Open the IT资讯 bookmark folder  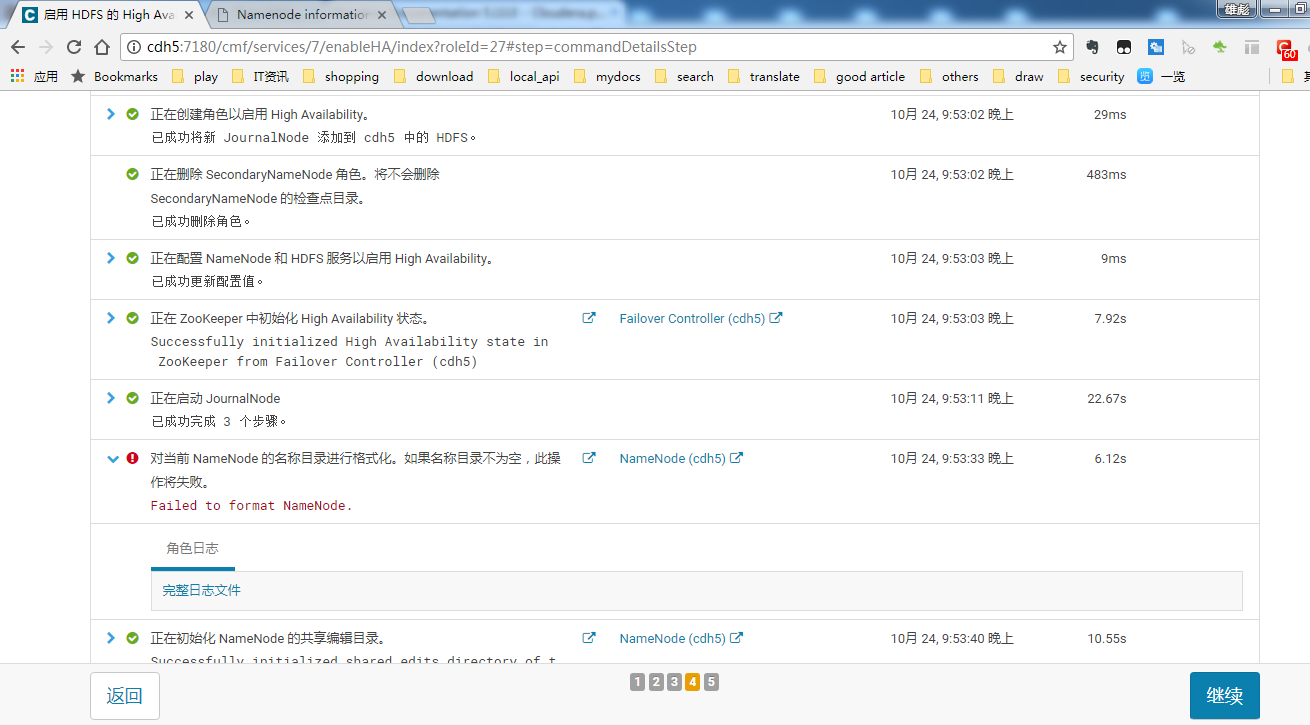pyautogui.click(x=260, y=76)
